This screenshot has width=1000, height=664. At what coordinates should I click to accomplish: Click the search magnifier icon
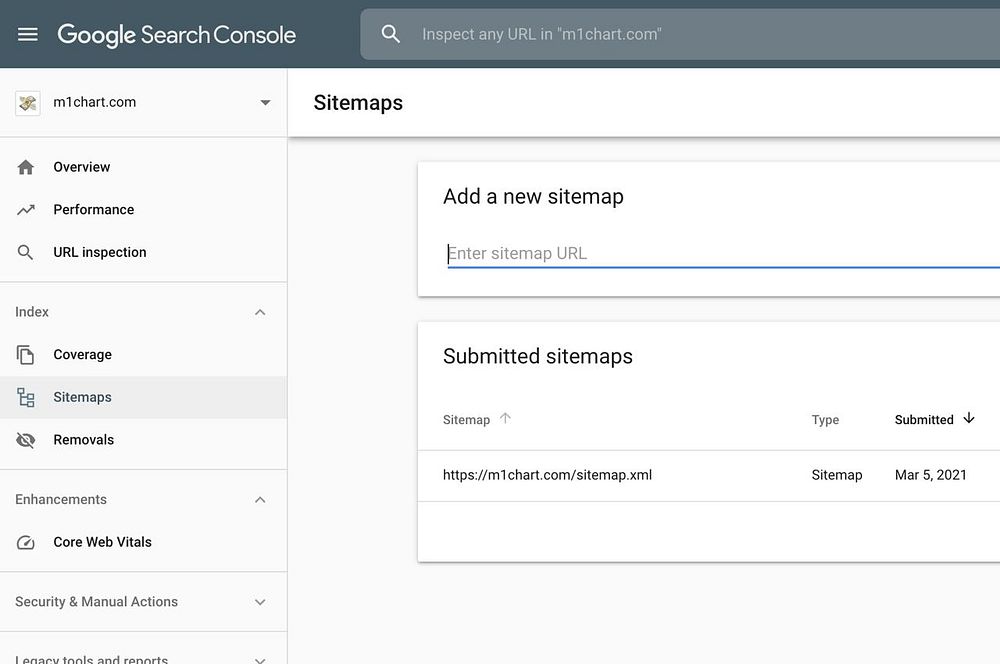391,34
